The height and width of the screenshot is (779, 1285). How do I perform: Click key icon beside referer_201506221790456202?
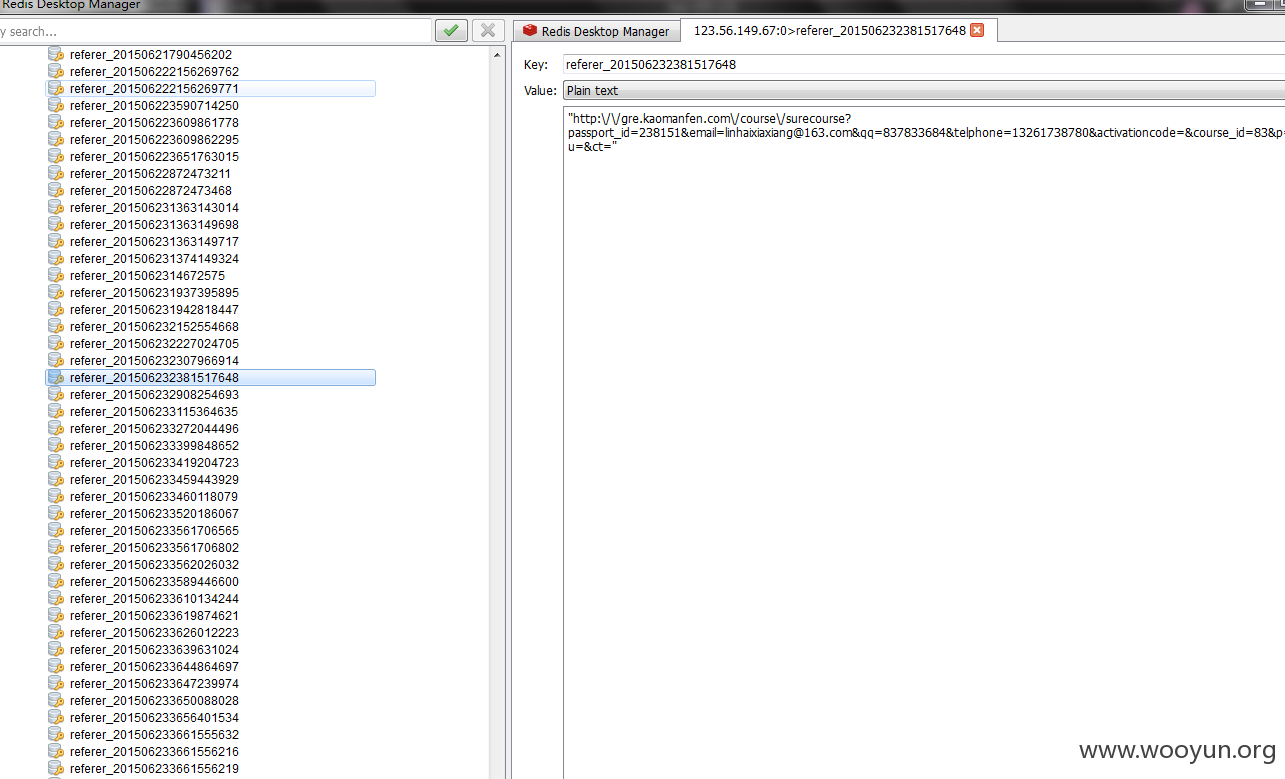[56, 55]
